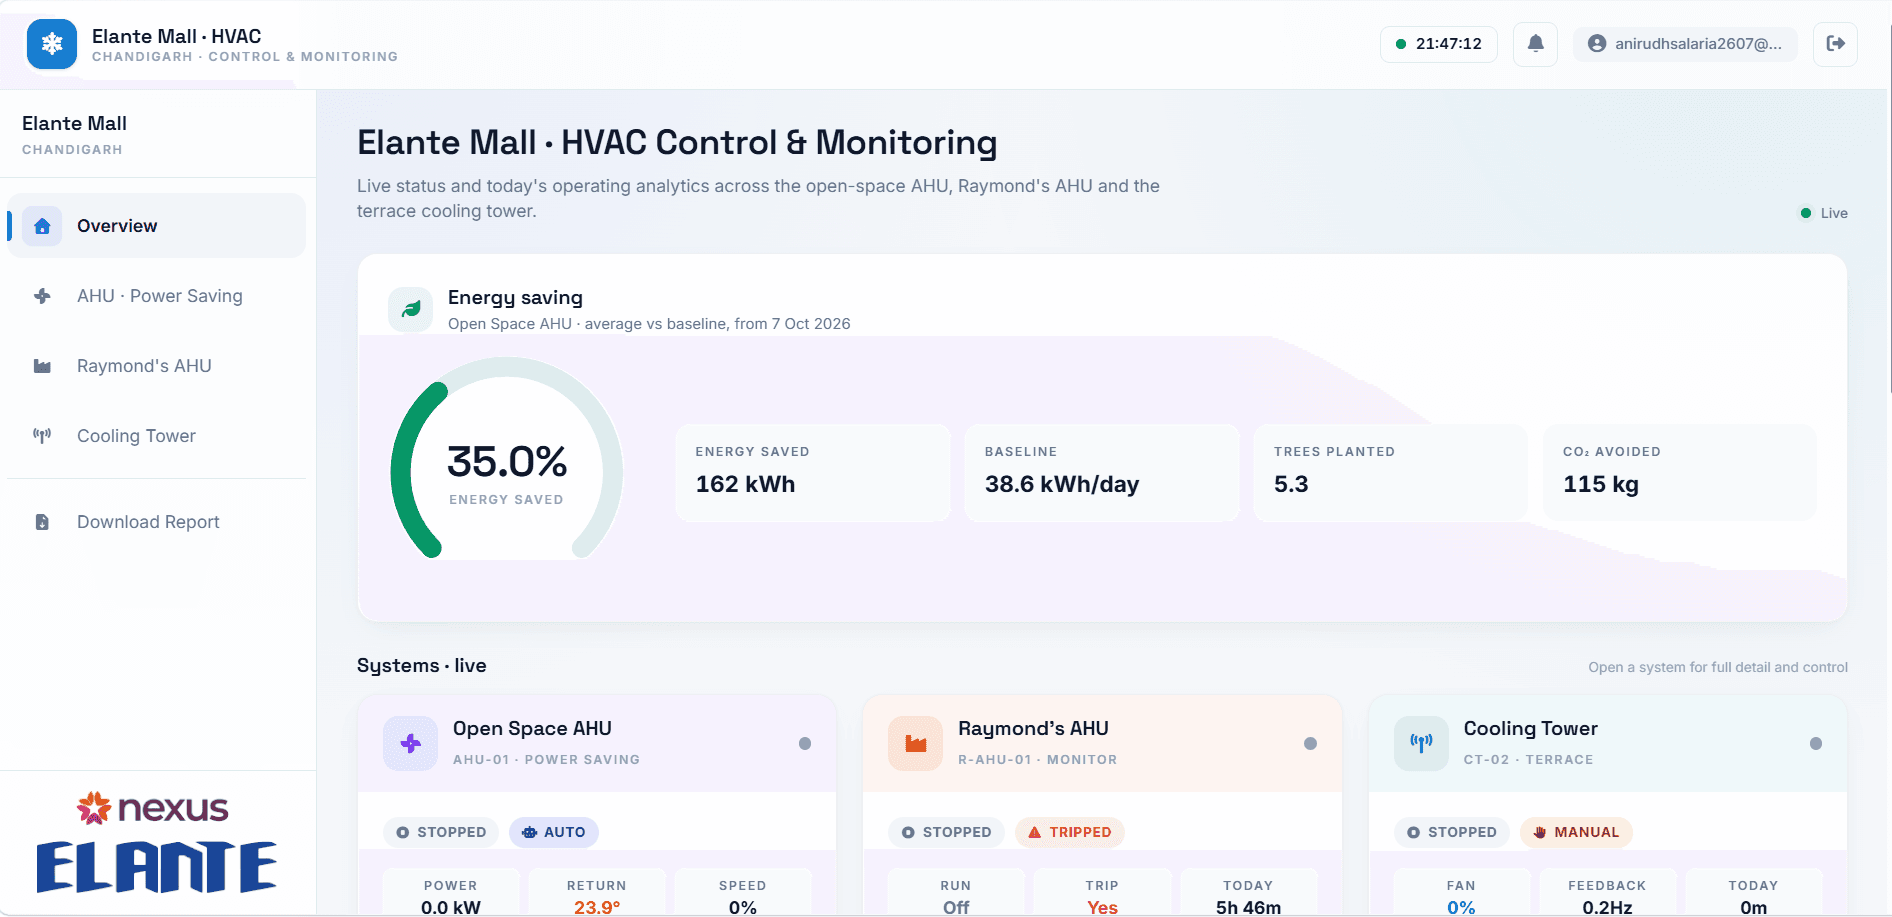This screenshot has height=917, width=1892.
Task: Open the notifications bell
Action: click(x=1535, y=44)
